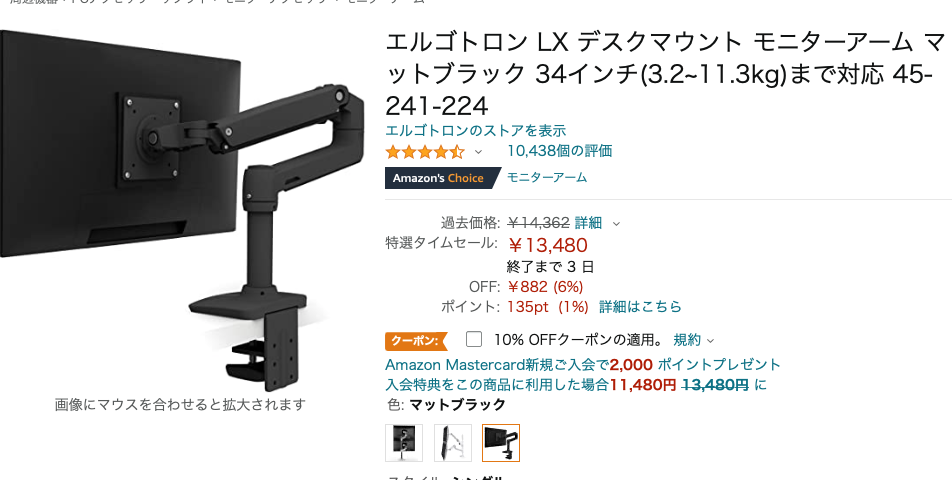Check the 10% OFF coupon checkbox
The image size is (952, 480).
474,339
